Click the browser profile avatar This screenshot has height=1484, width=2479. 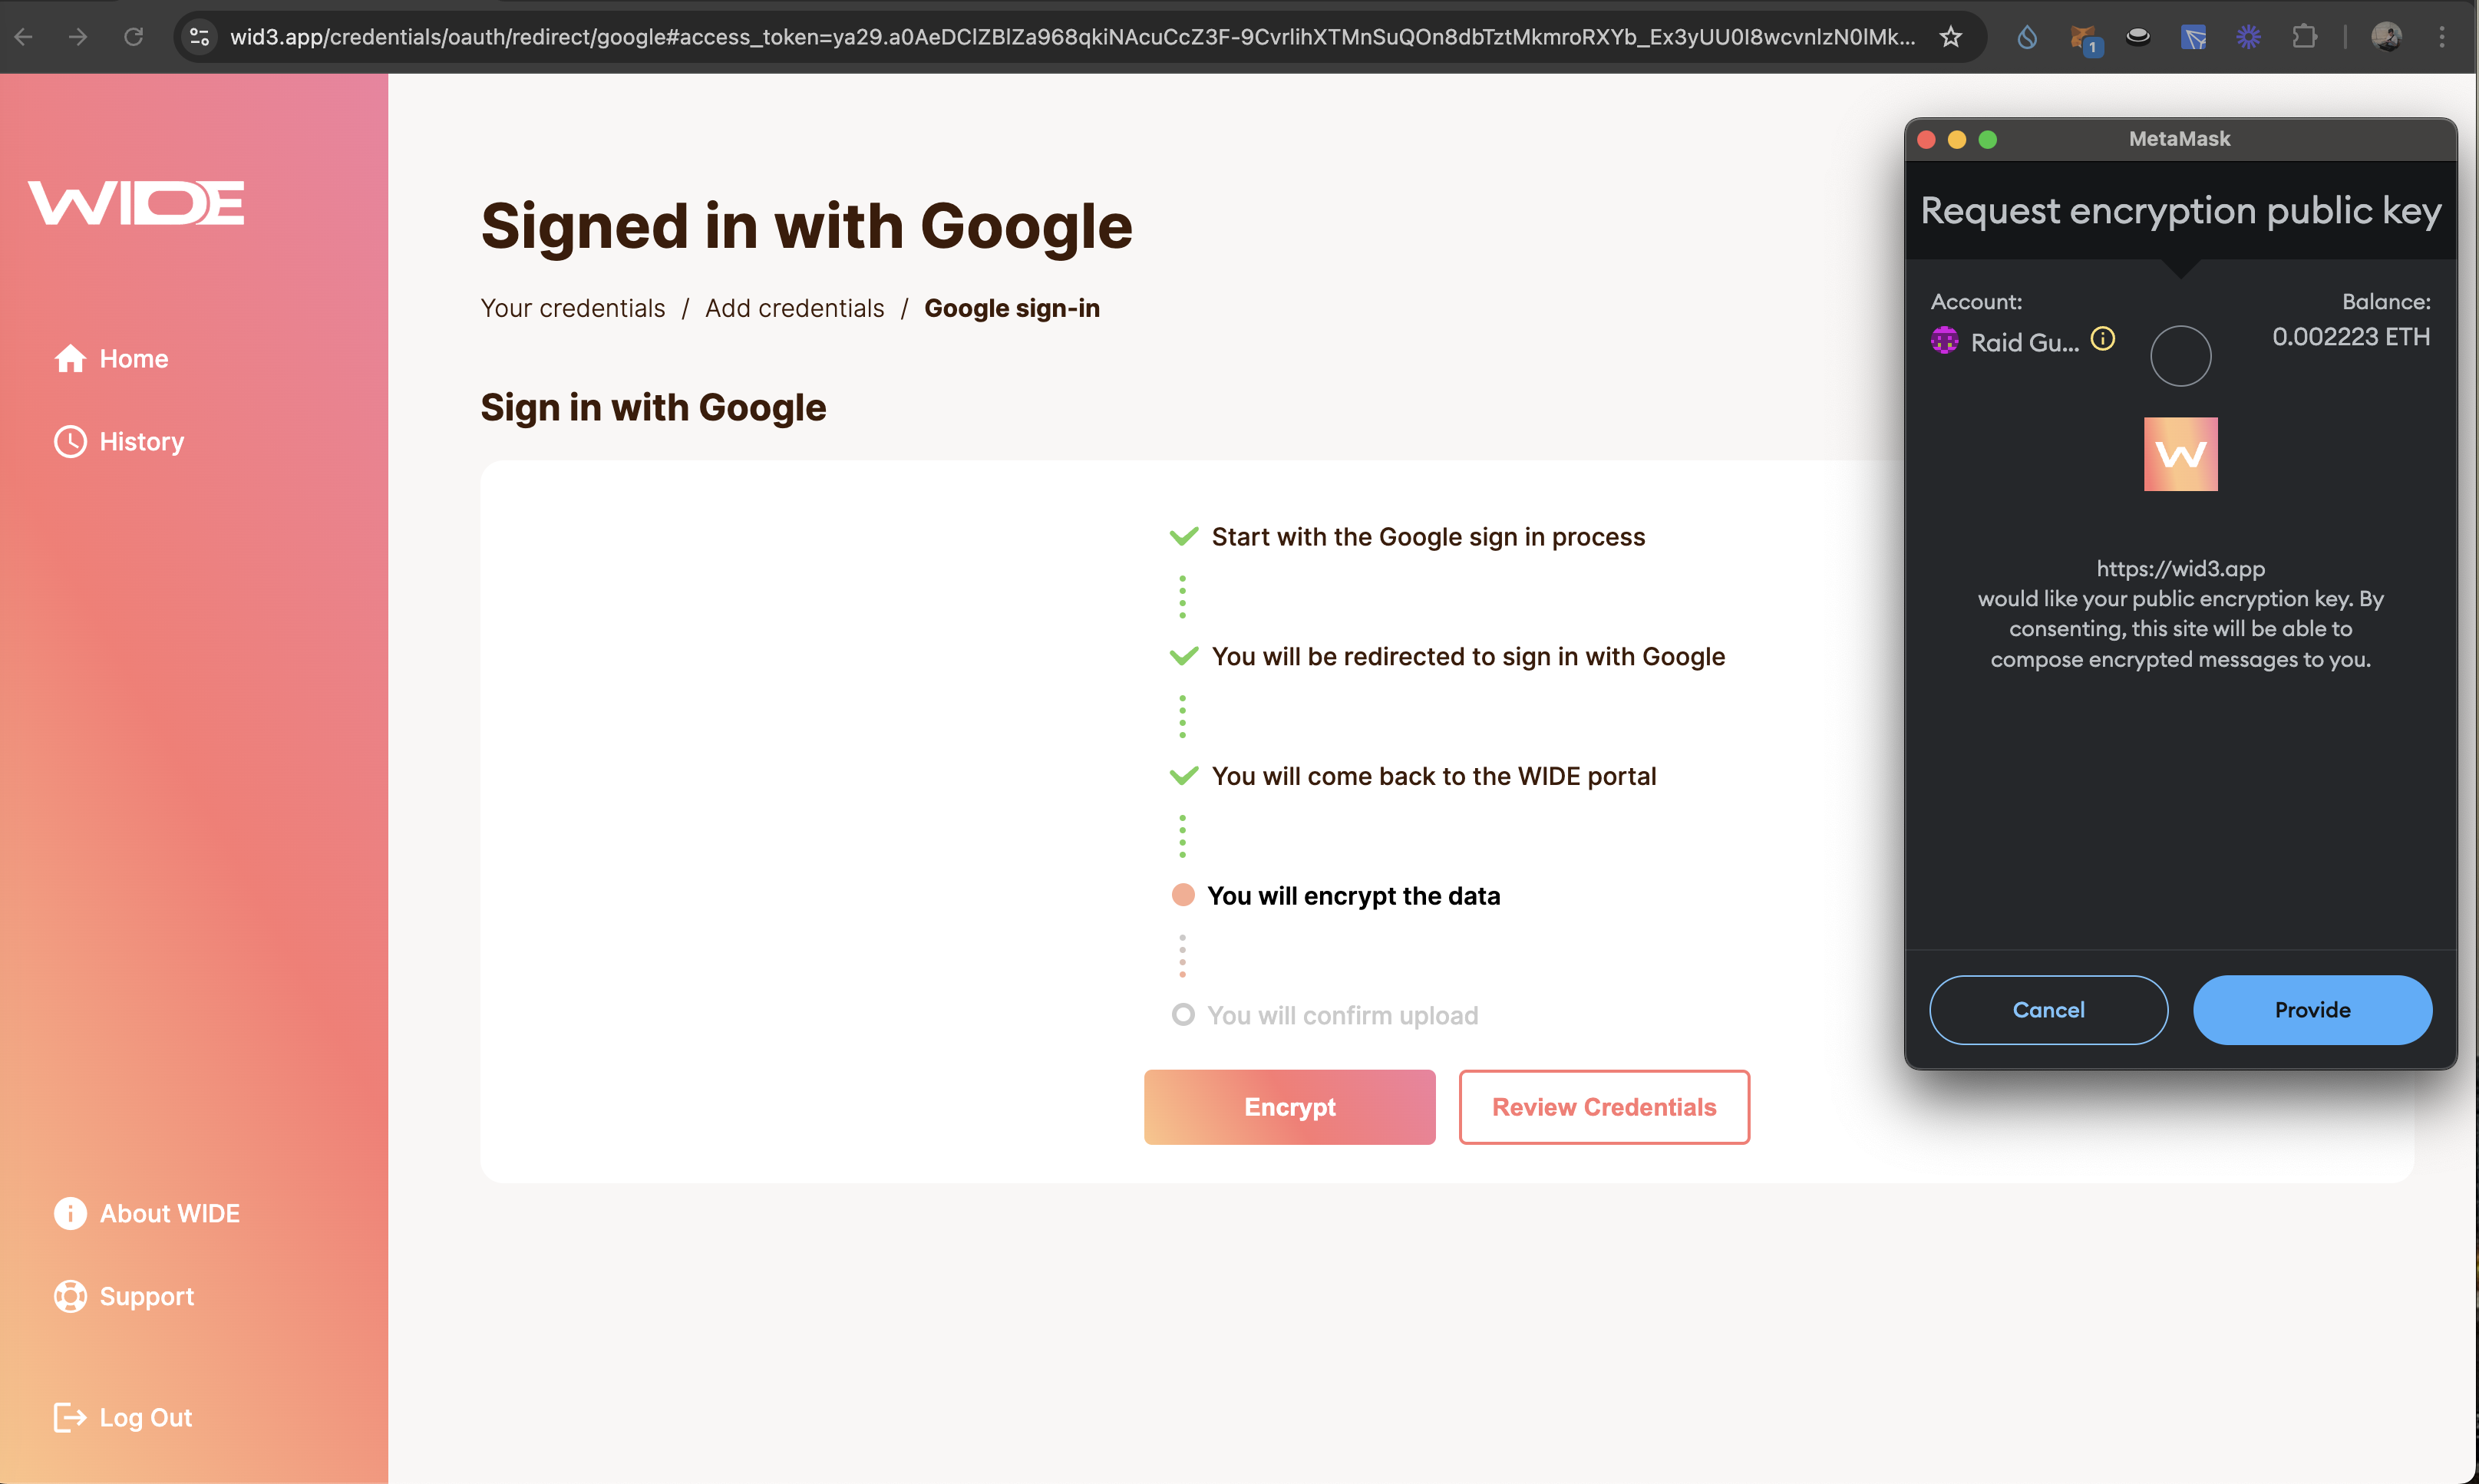2386,37
